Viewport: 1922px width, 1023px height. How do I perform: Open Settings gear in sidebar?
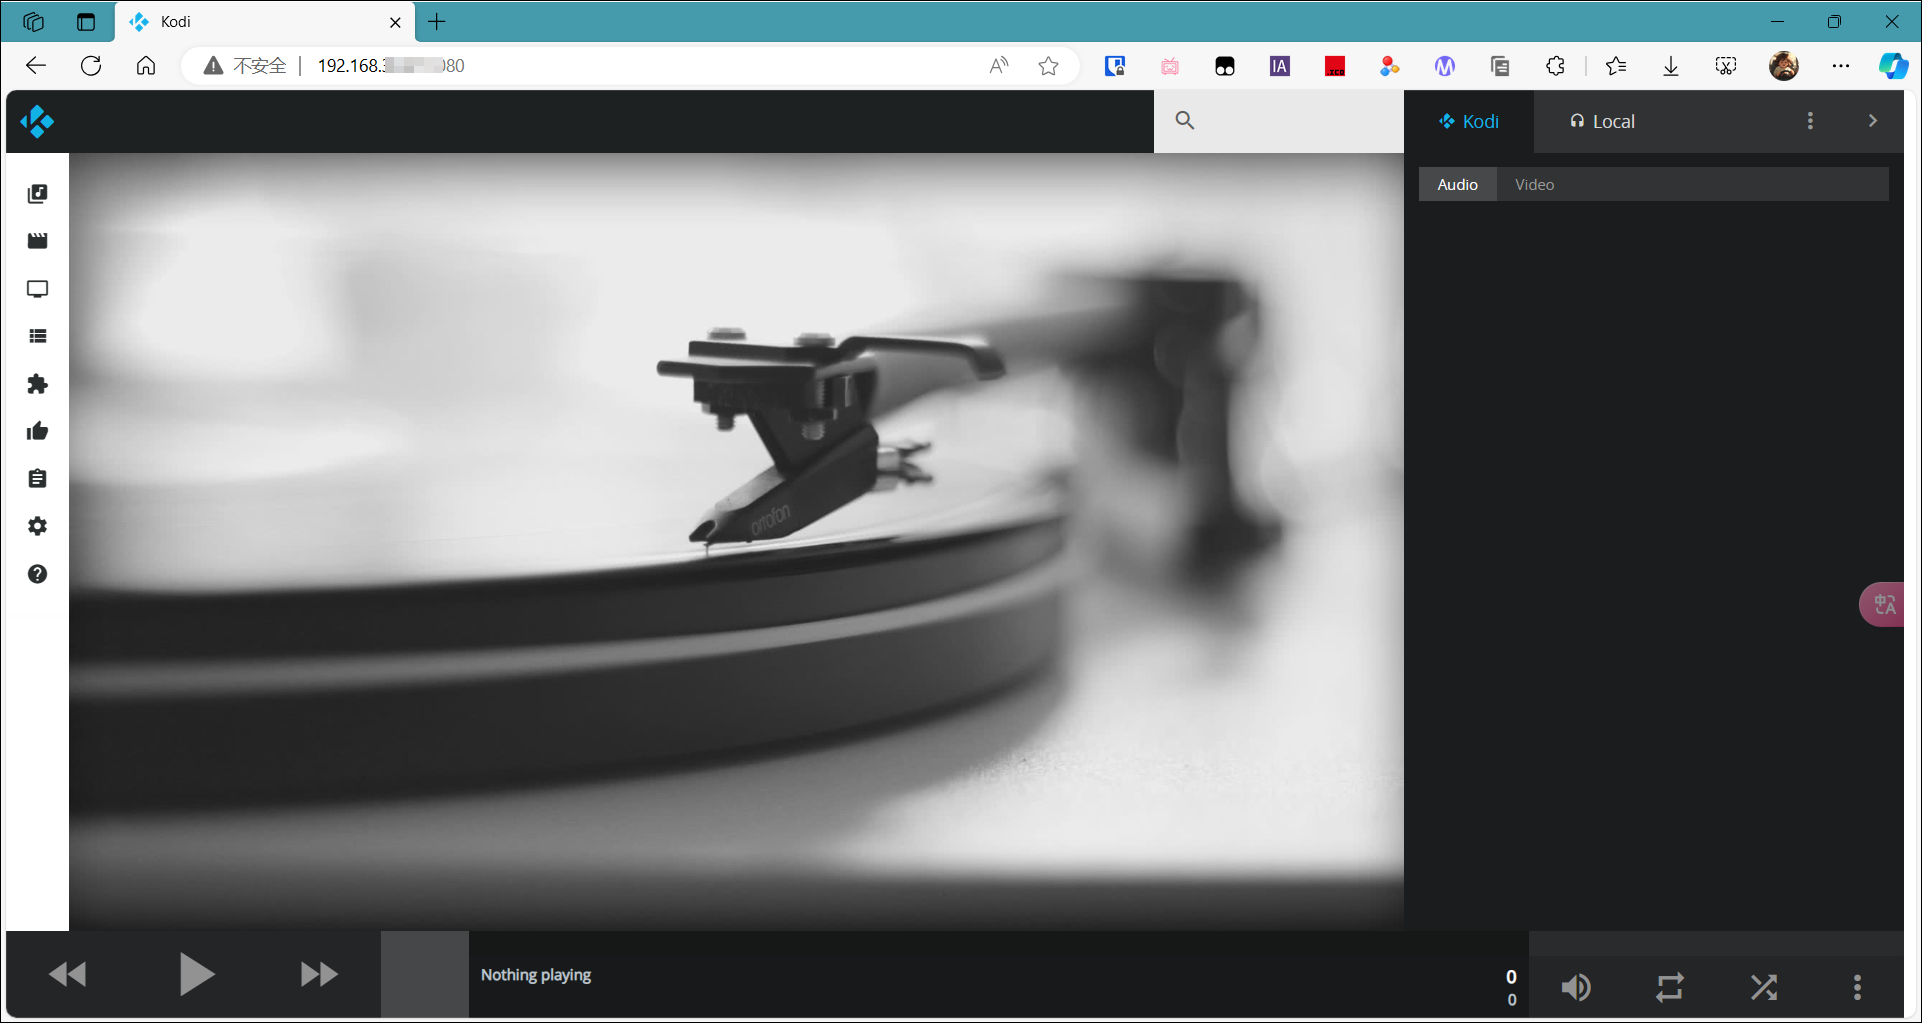[x=37, y=526]
